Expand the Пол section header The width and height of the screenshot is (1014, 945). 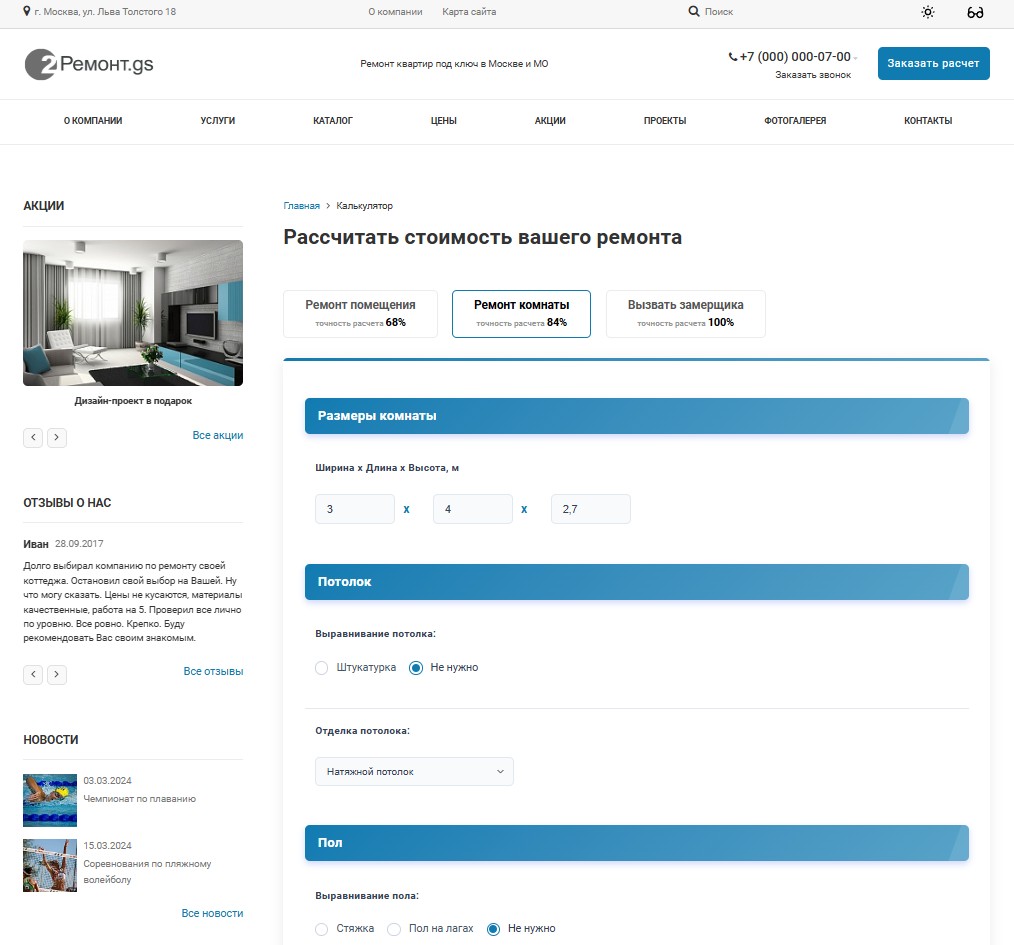[x=636, y=843]
